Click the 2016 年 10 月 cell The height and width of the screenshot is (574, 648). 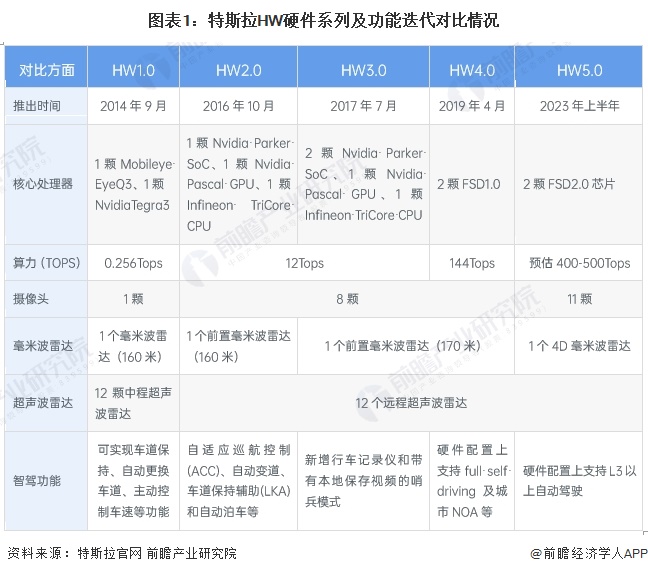point(238,106)
